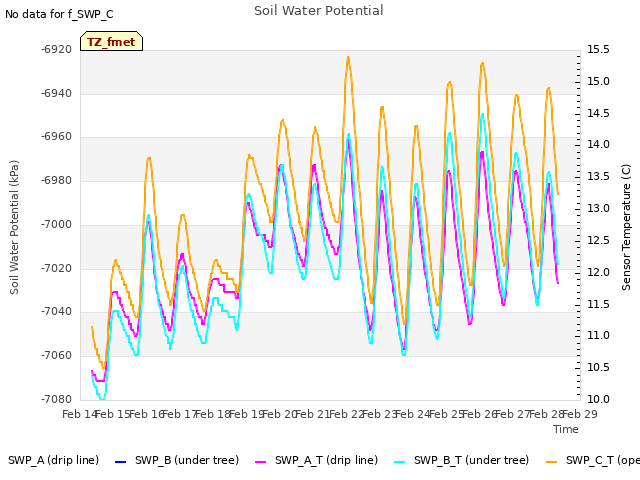Click the Feb 25 tick label
This screenshot has width=640, height=480.
tap(446, 414)
